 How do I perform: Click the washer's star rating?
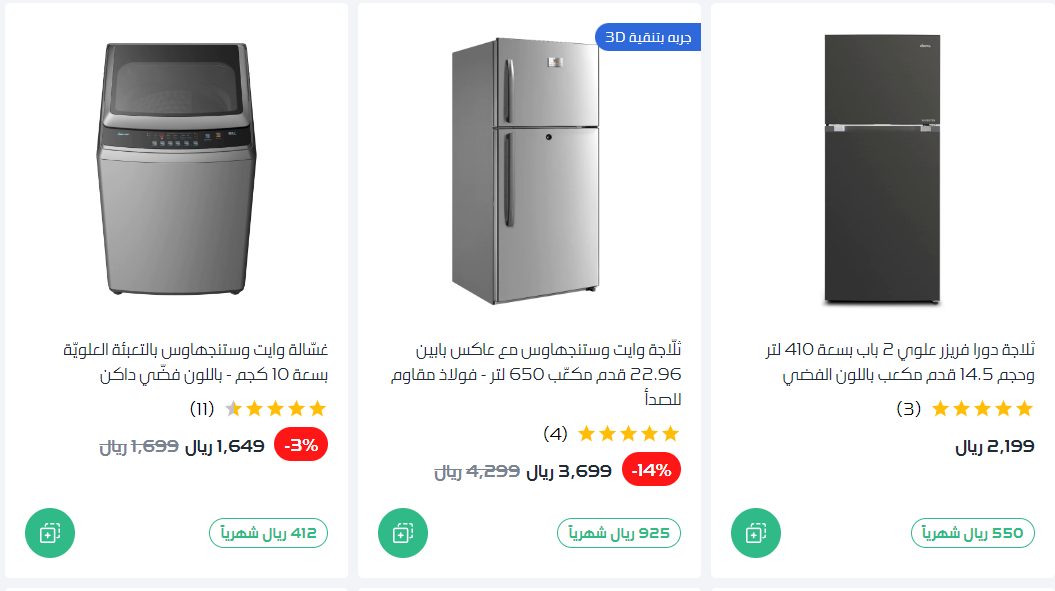(x=275, y=408)
